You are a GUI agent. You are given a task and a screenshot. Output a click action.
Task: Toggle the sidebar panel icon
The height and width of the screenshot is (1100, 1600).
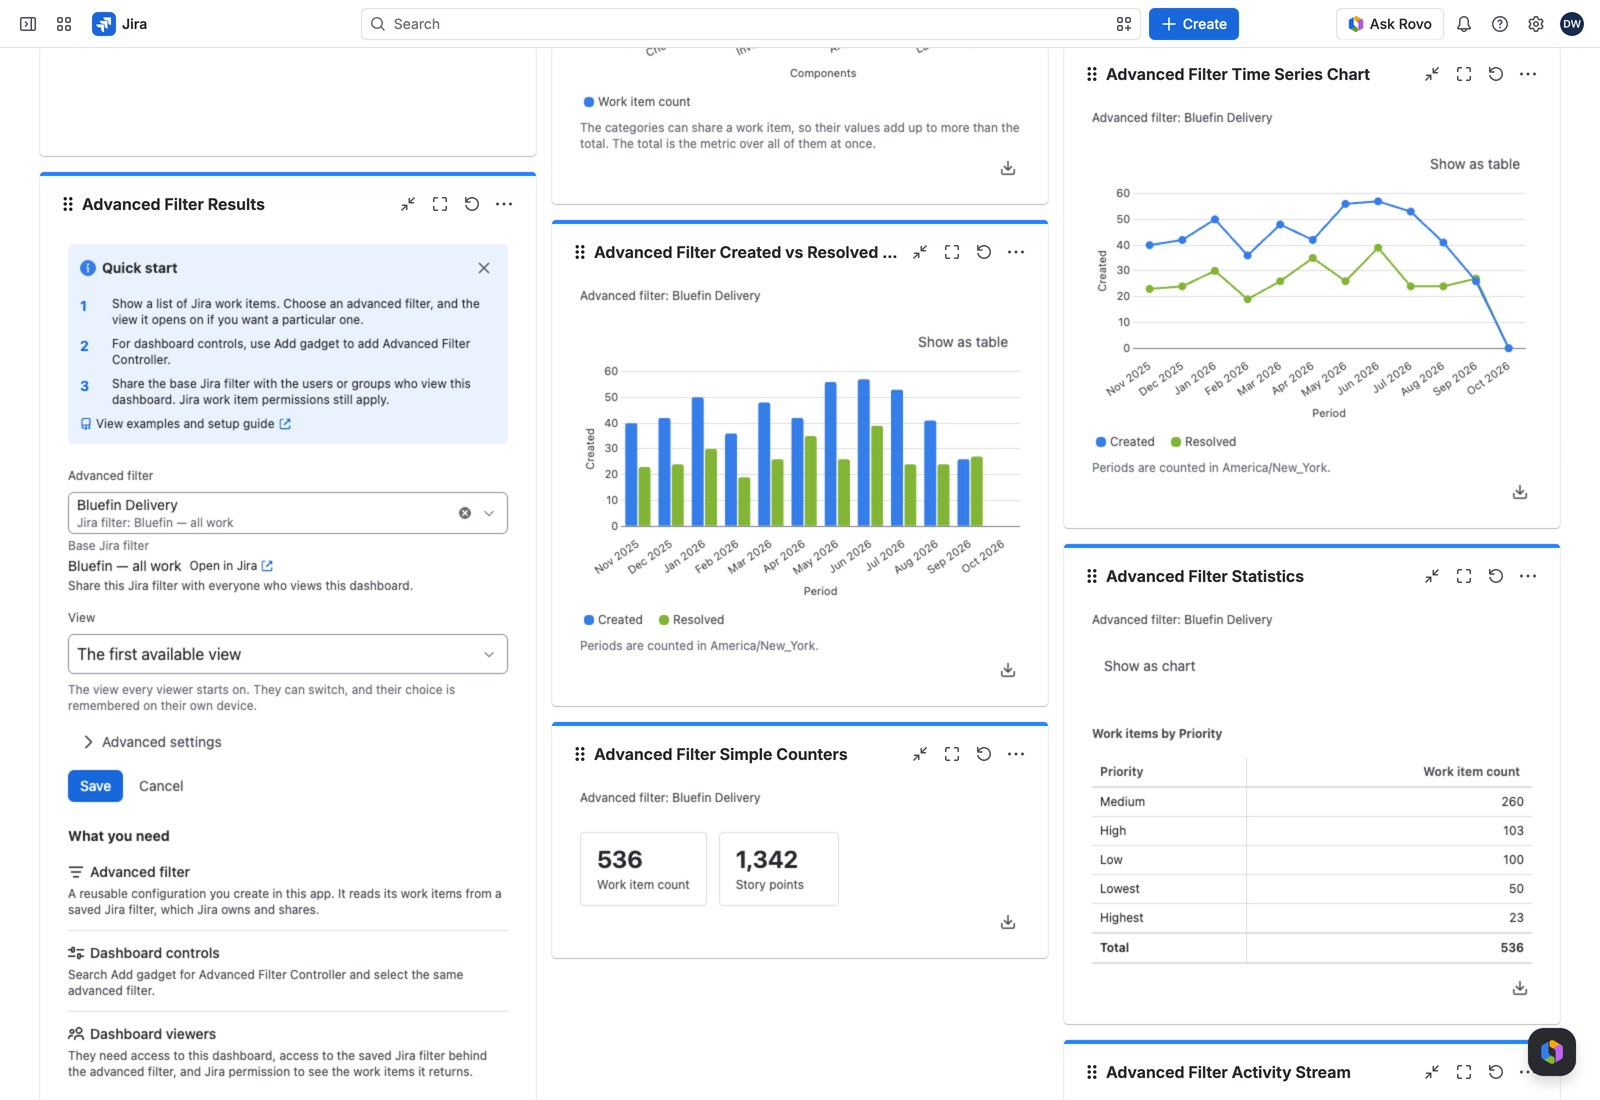(28, 24)
